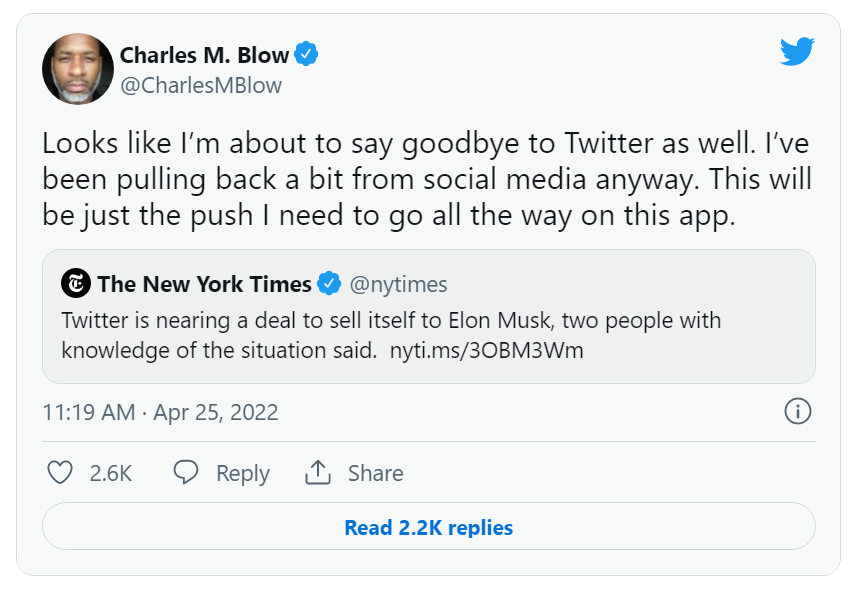Click the Share text label
859x589 pixels.
(375, 473)
